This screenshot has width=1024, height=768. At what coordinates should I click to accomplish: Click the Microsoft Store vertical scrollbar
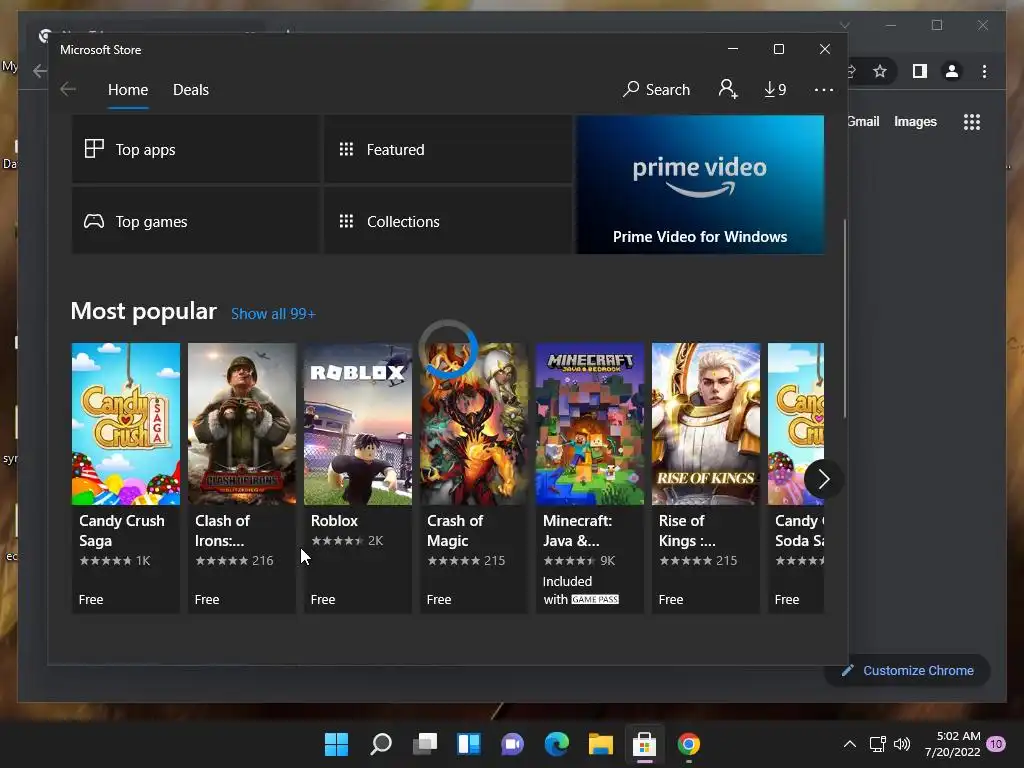pos(845,318)
